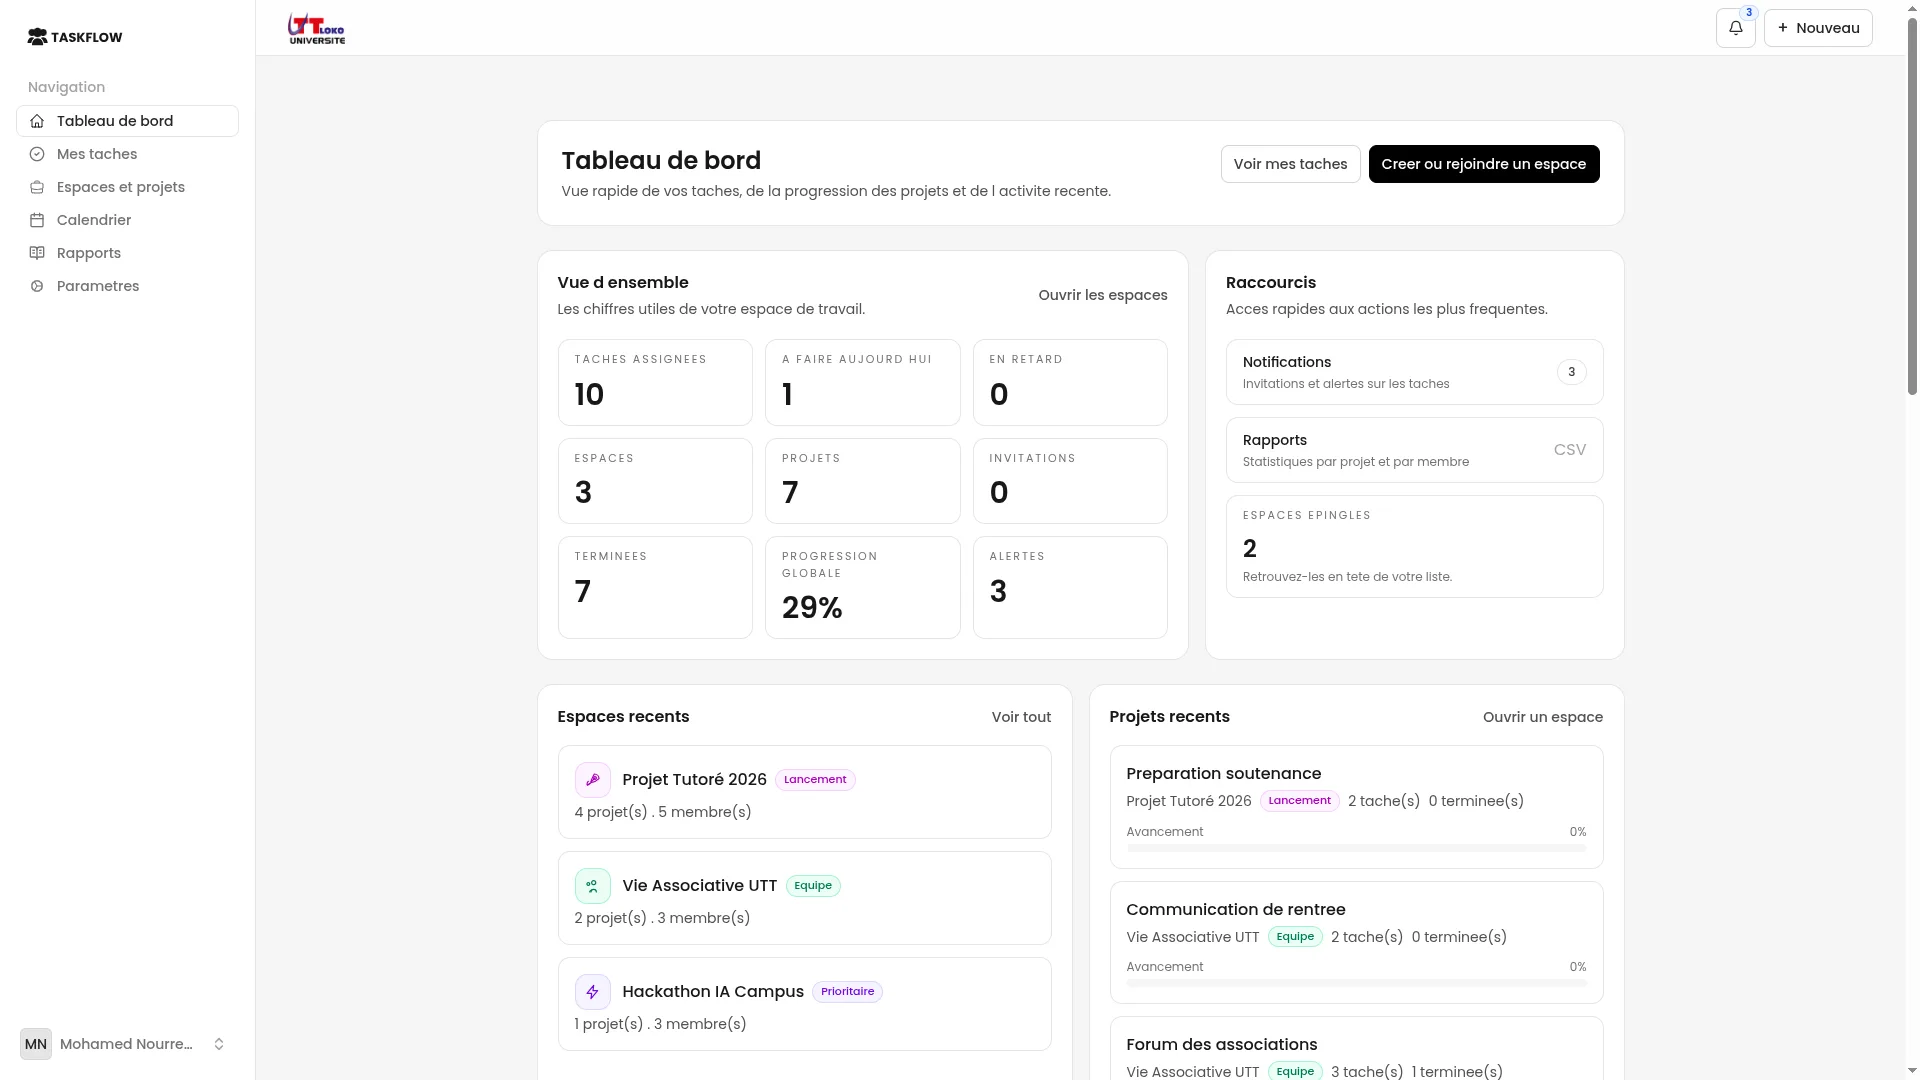The width and height of the screenshot is (1920, 1080).
Task: Click the Espaces count card
Action: coord(655,481)
